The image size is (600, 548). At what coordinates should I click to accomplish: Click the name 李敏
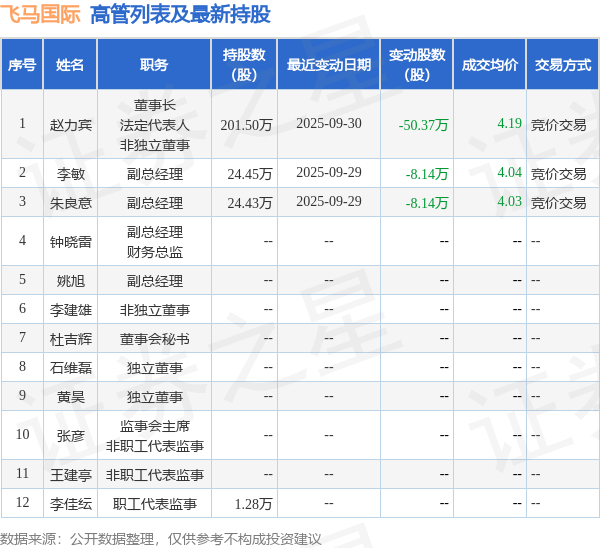pyautogui.click(x=71, y=174)
